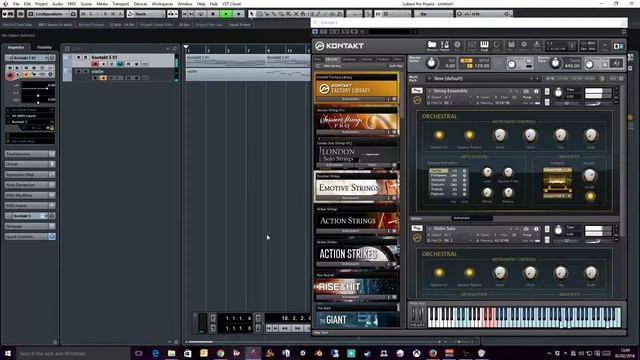Select the Mute X tool in toolbar
This screenshot has height=360, width=640.
point(296,14)
